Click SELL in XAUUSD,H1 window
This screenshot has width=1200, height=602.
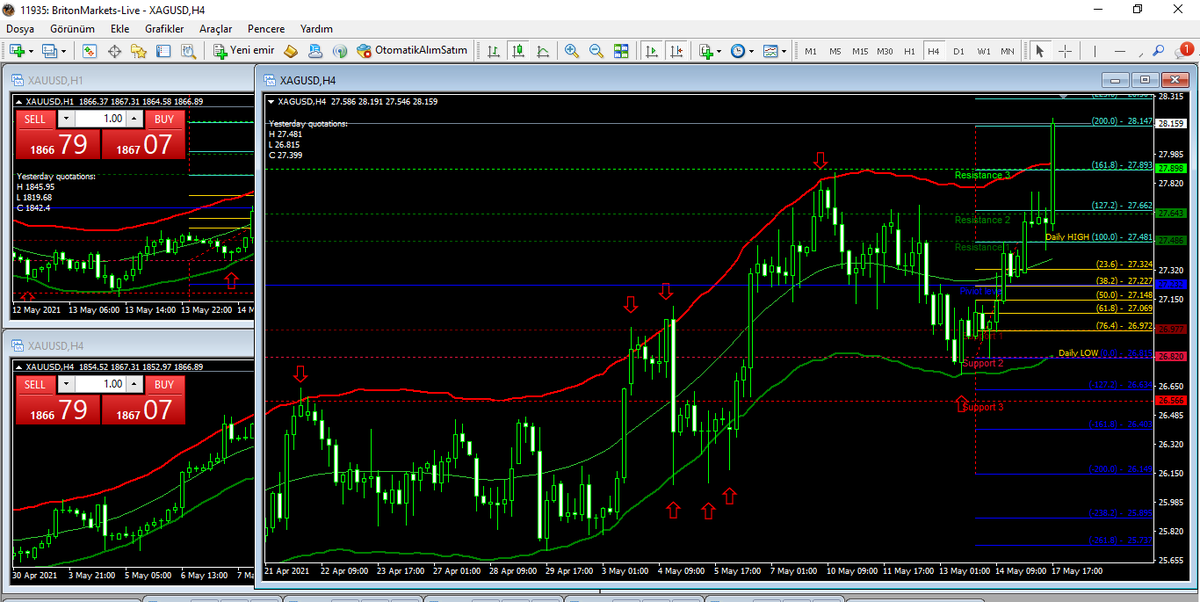click(x=35, y=119)
